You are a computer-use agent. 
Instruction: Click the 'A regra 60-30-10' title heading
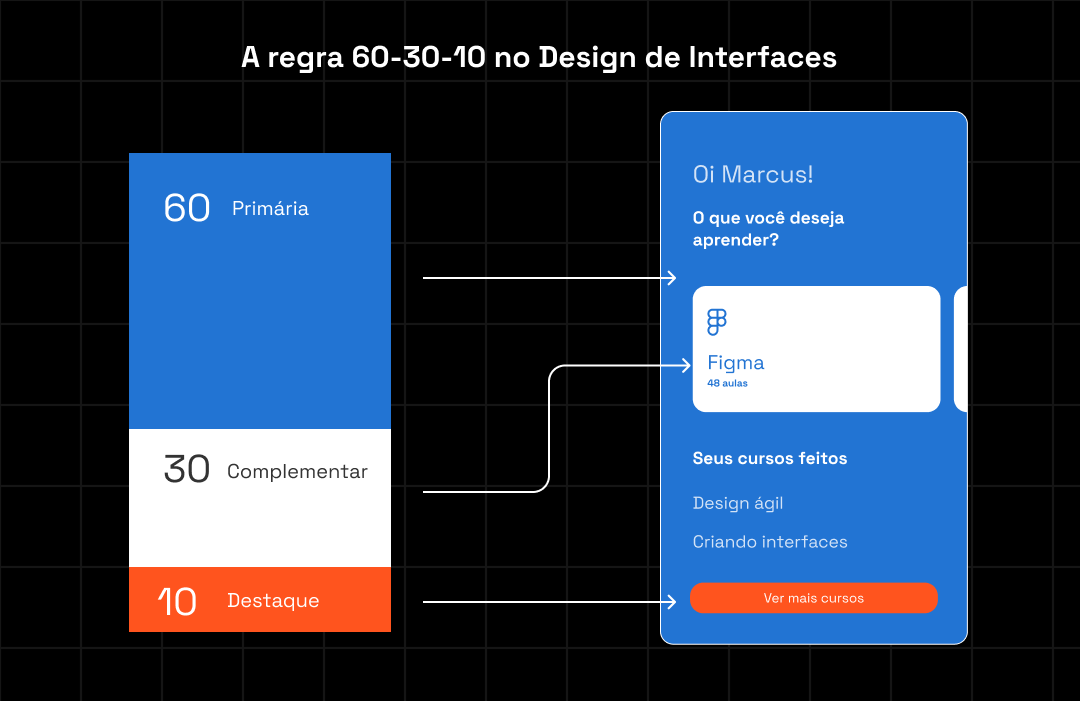coord(539,57)
